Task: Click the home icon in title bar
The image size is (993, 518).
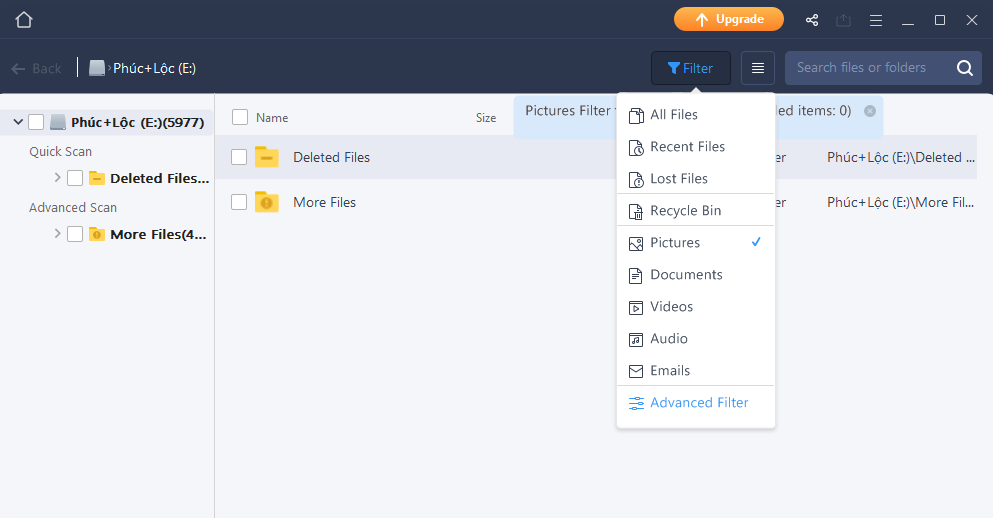Action: coord(24,20)
